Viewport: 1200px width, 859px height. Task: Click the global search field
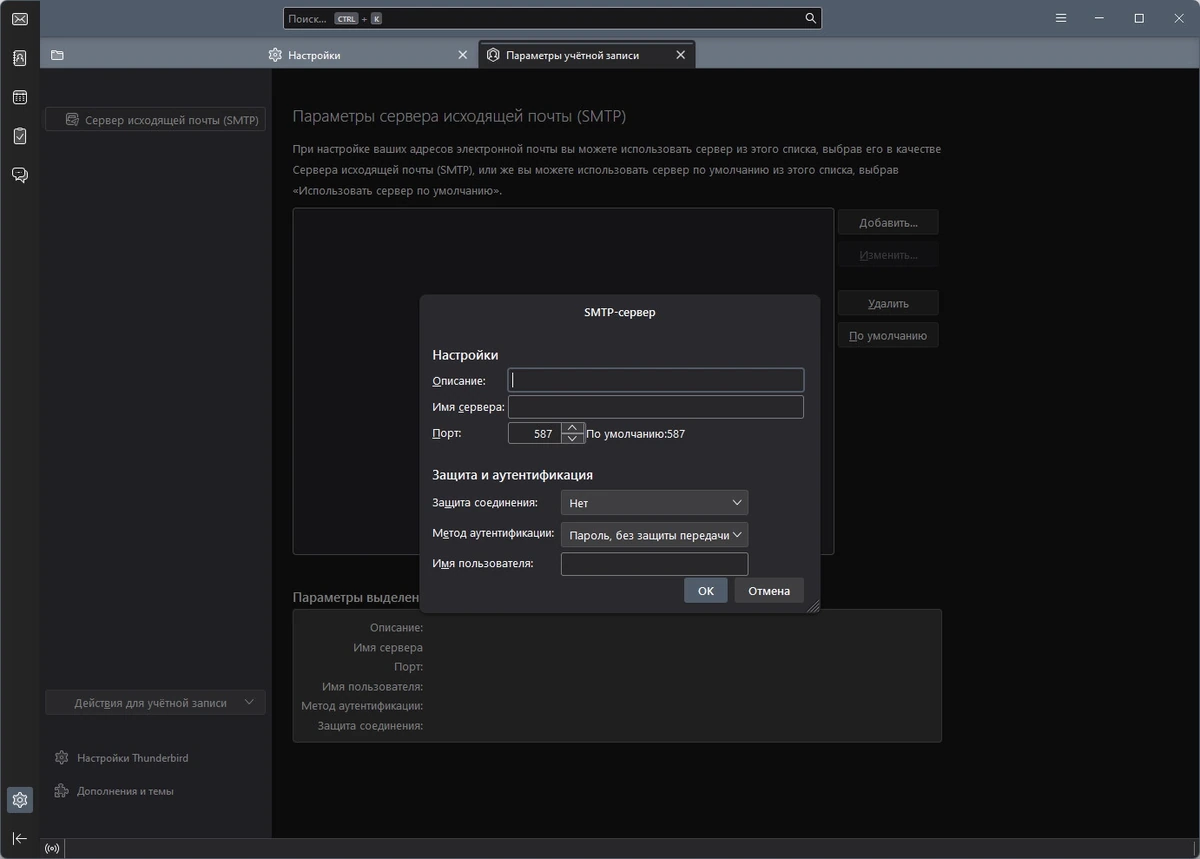click(x=552, y=18)
